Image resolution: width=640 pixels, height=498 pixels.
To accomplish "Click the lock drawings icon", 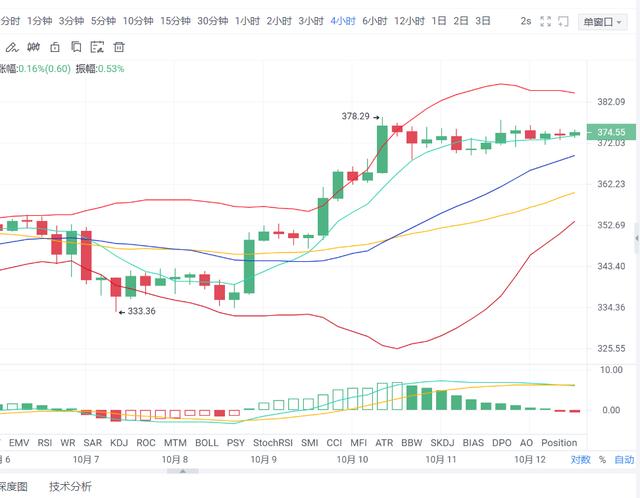I will point(55,47).
